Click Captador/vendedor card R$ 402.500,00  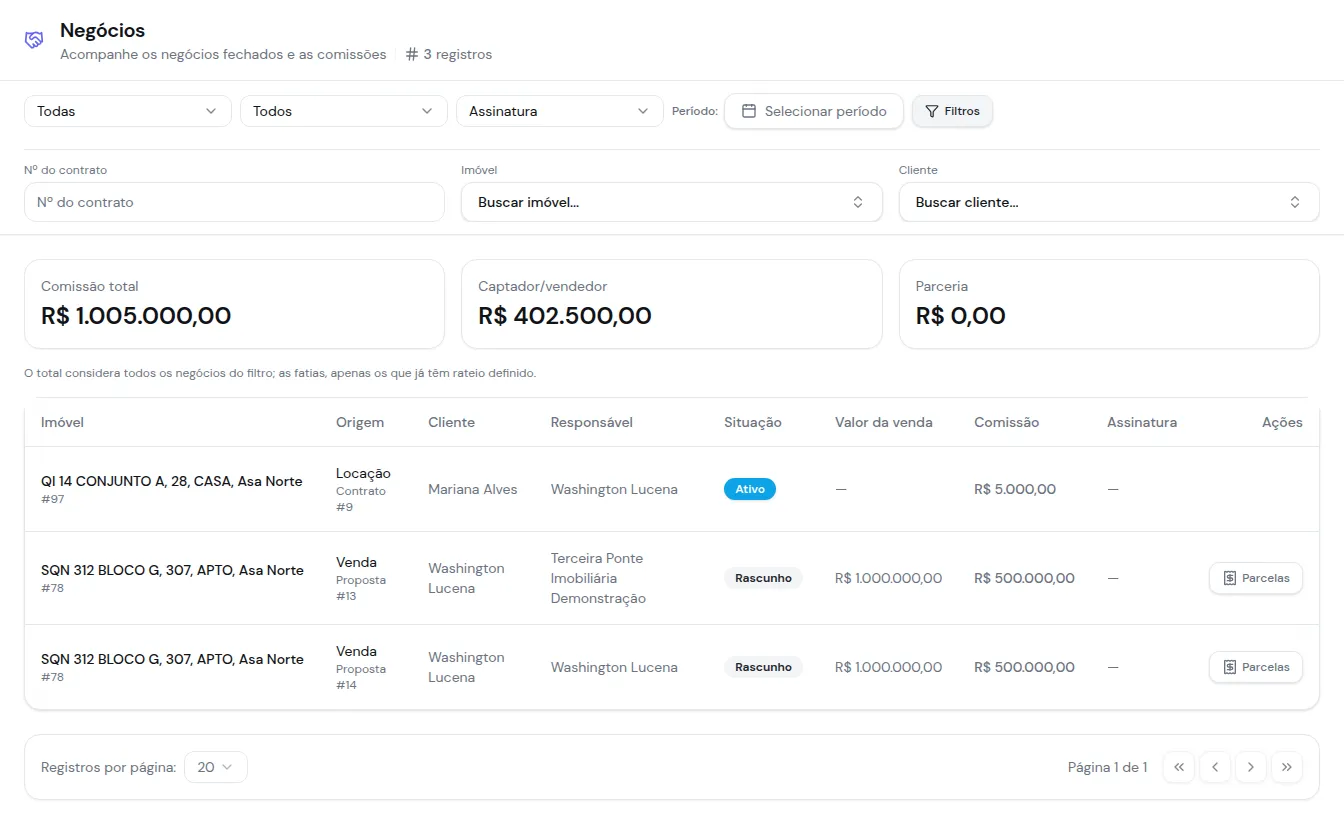pyautogui.click(x=672, y=304)
